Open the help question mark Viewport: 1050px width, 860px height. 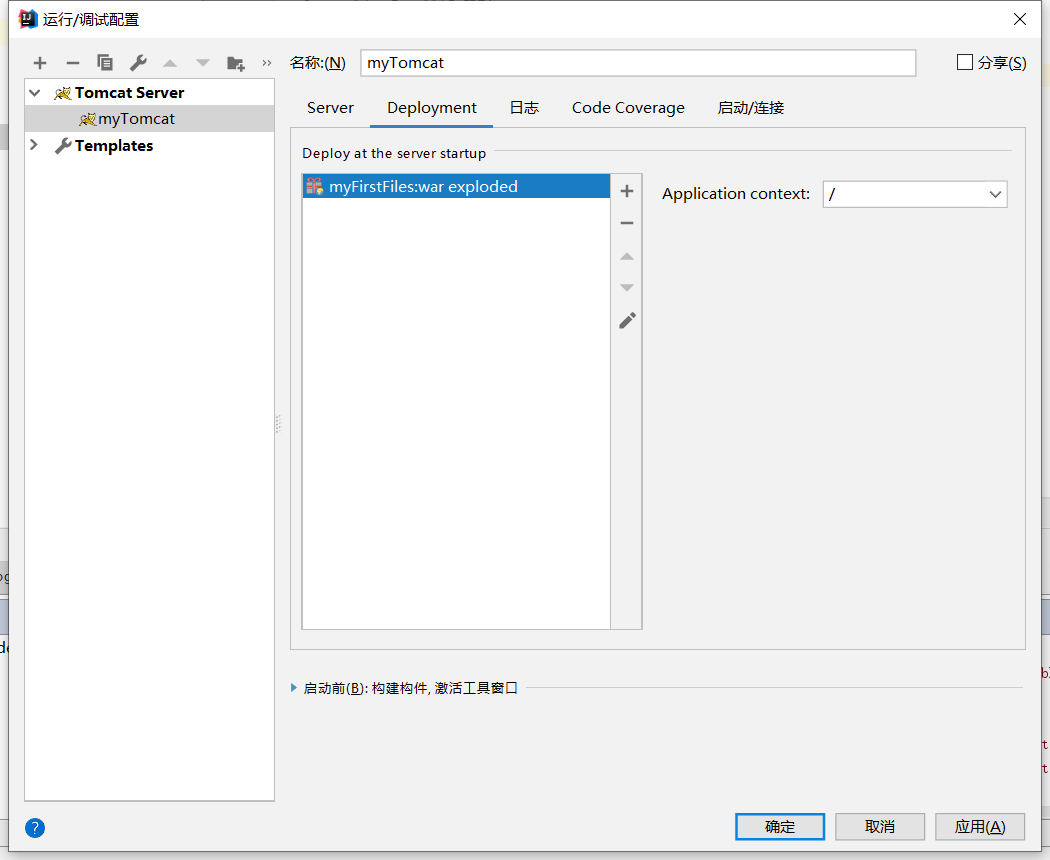pos(35,828)
